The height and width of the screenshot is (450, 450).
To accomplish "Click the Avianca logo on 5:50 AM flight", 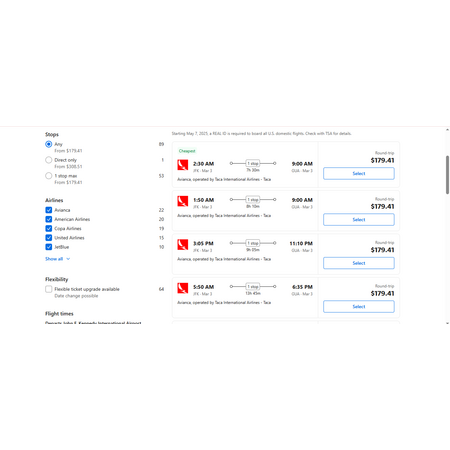I will (183, 288).
